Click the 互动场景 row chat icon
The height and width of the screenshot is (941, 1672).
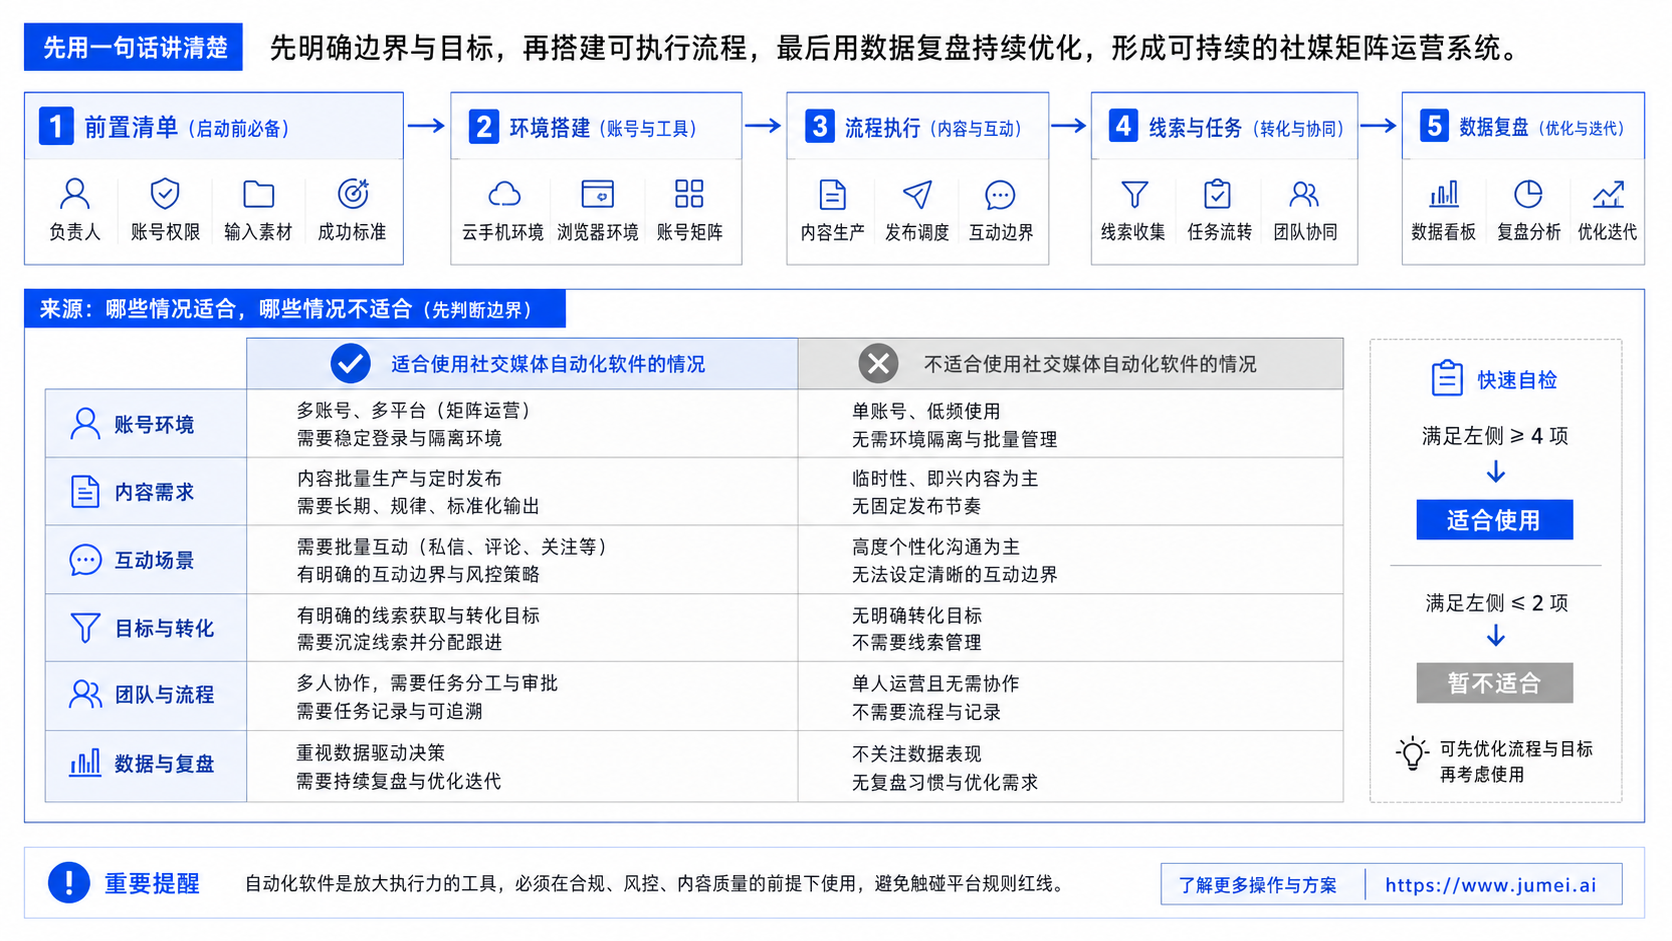pos(85,560)
